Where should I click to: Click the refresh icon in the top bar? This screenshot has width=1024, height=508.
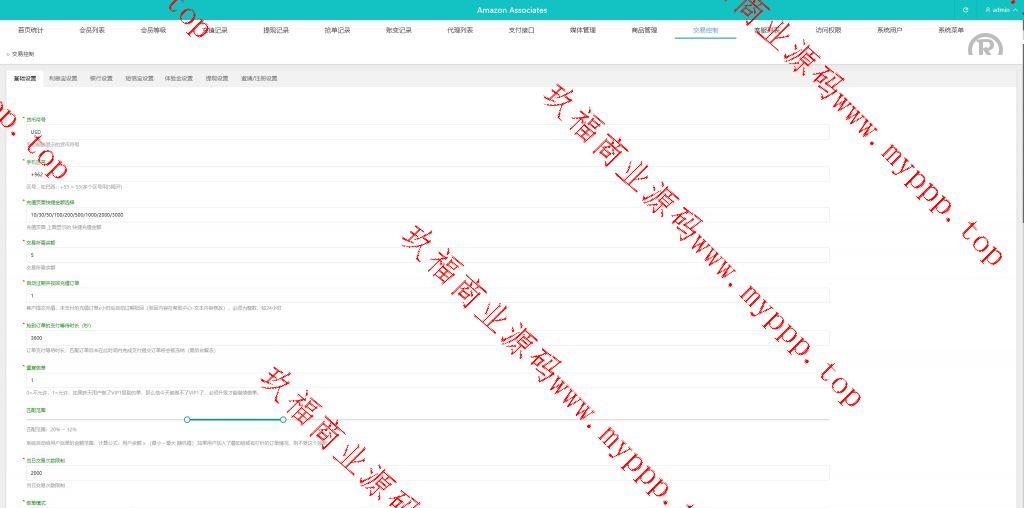965,10
